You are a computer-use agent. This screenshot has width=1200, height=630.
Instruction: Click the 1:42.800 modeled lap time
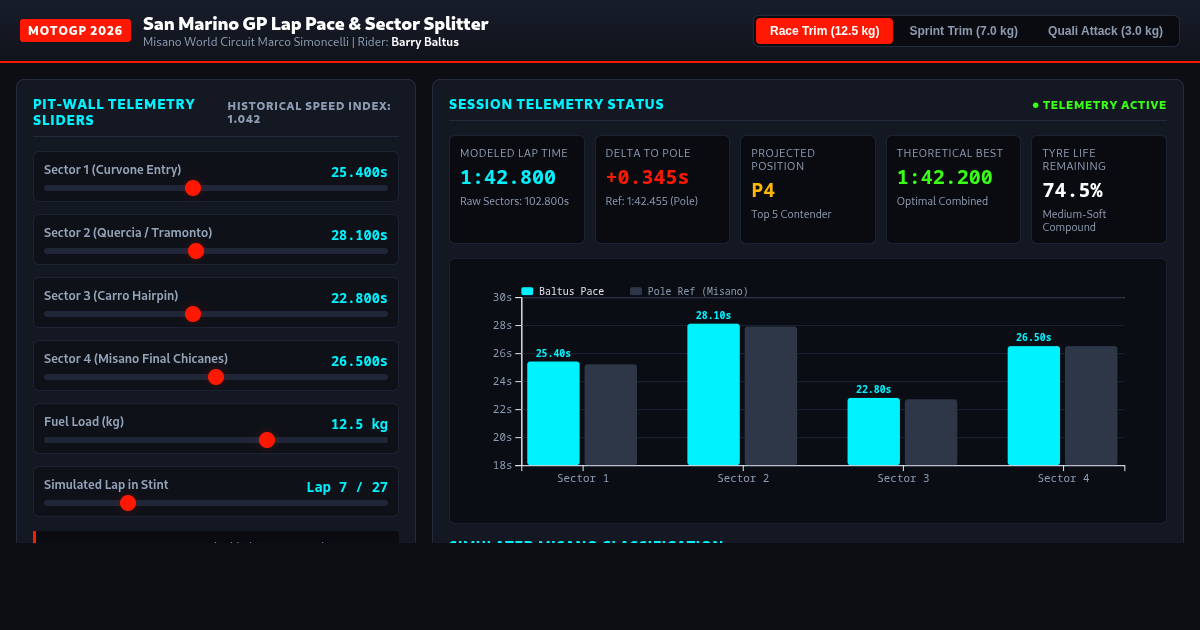point(508,178)
